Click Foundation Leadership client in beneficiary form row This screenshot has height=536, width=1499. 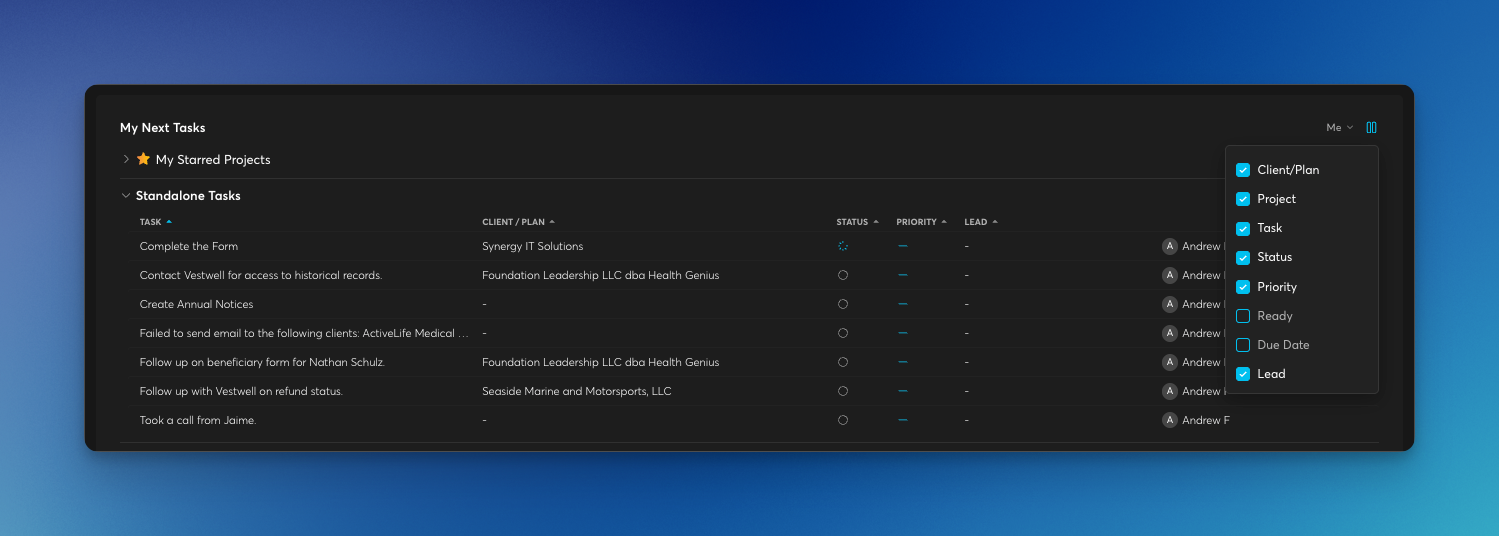point(600,362)
